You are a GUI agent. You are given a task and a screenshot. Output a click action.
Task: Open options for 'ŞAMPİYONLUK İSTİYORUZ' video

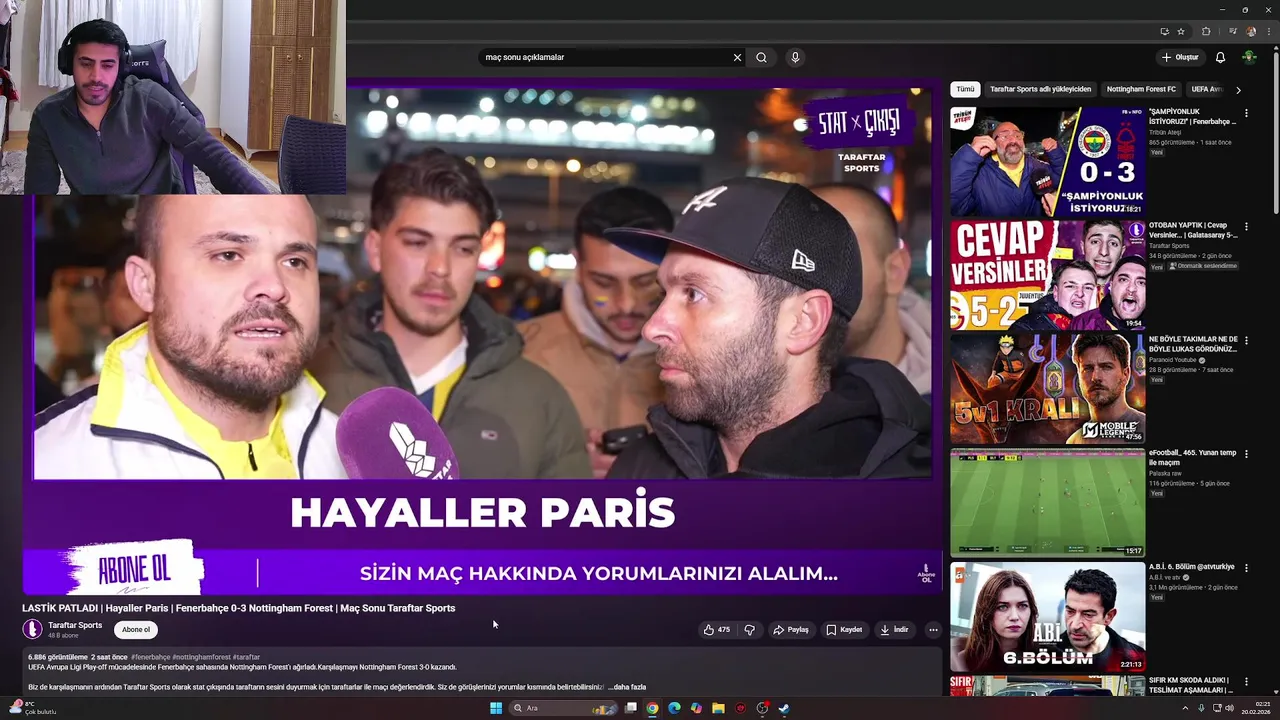pyautogui.click(x=1246, y=113)
